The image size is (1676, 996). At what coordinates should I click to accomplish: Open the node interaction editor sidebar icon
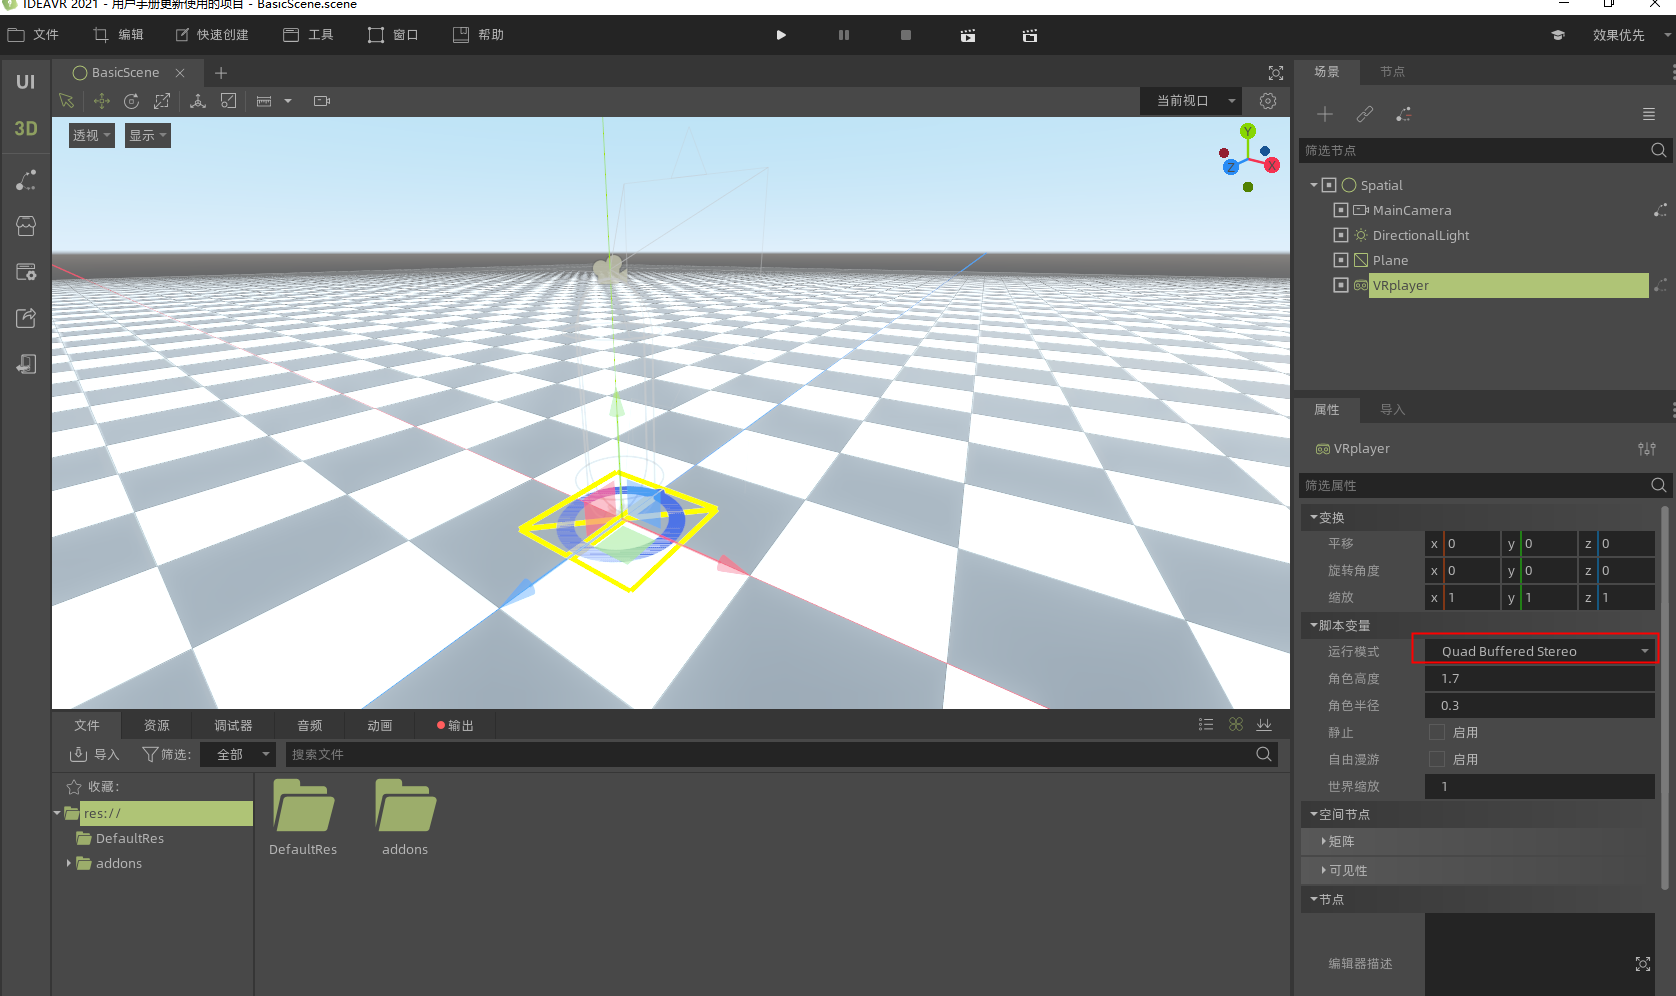[x=26, y=180]
